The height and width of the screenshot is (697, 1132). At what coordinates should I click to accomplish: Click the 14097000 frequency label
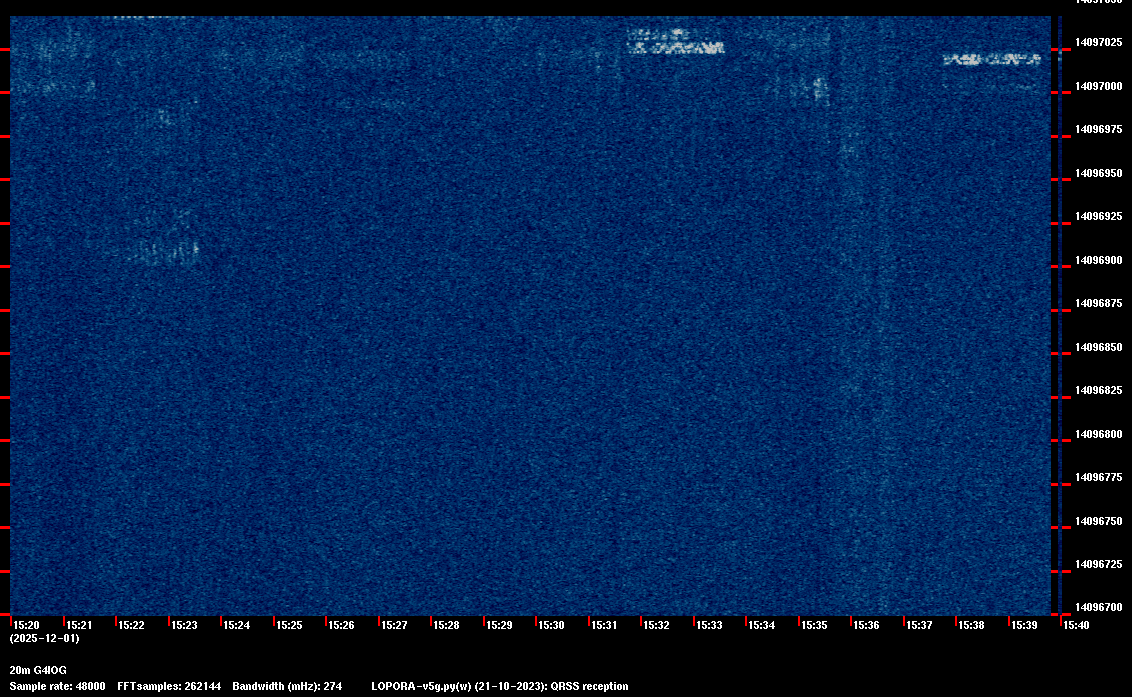pos(1099,86)
